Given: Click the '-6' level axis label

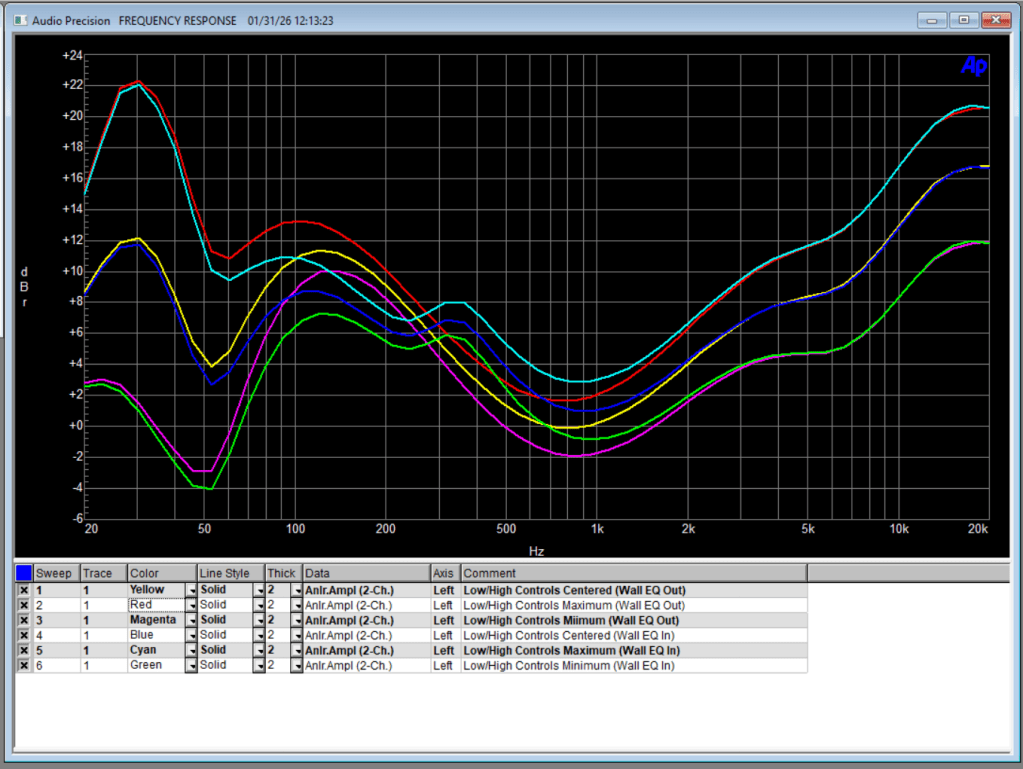Looking at the screenshot, I should pyautogui.click(x=76, y=519).
